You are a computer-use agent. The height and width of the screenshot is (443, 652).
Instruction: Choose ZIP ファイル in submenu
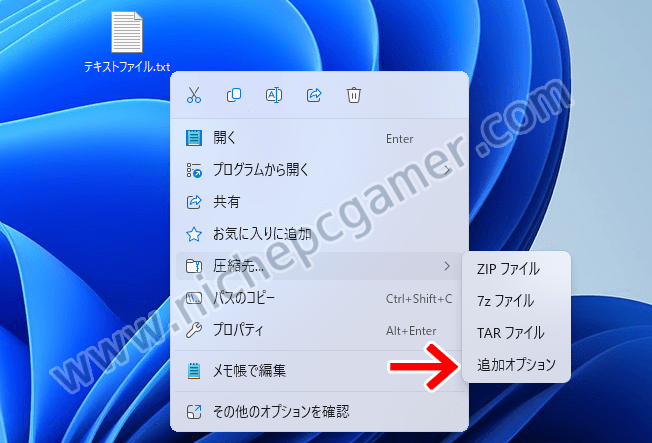click(516, 269)
